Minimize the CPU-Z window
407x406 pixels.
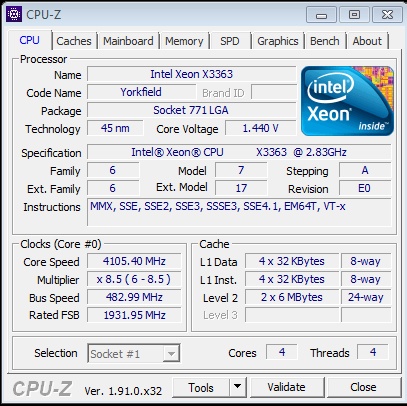pos(321,15)
